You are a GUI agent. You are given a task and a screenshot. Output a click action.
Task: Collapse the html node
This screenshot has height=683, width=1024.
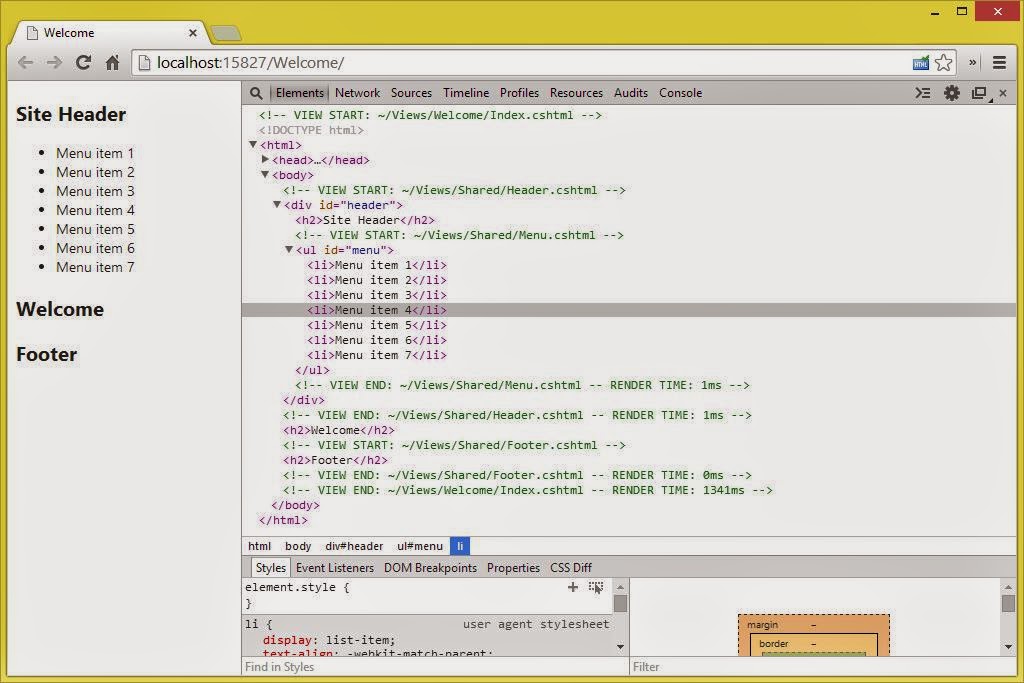pyautogui.click(x=254, y=145)
